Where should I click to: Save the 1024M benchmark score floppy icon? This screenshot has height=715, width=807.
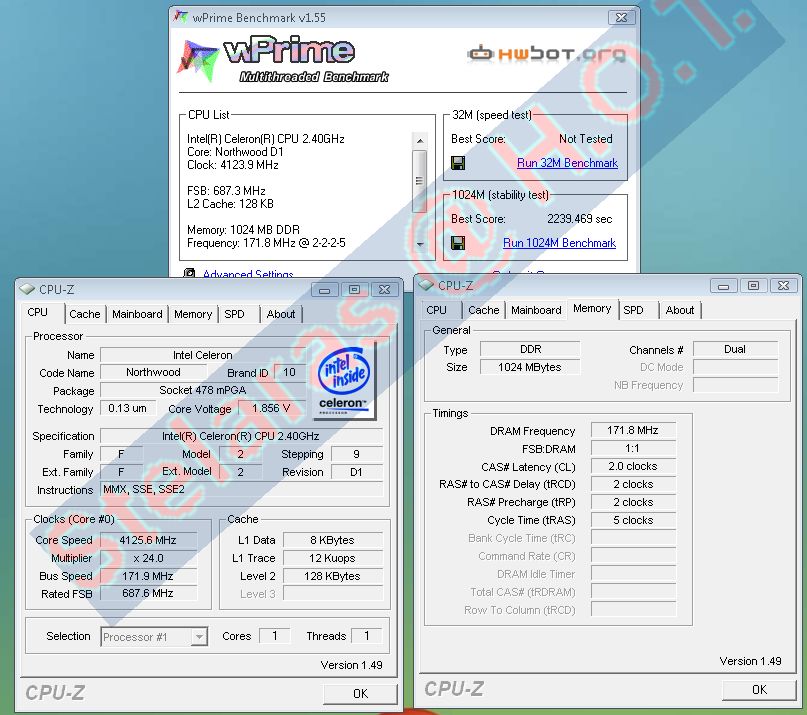click(x=458, y=243)
